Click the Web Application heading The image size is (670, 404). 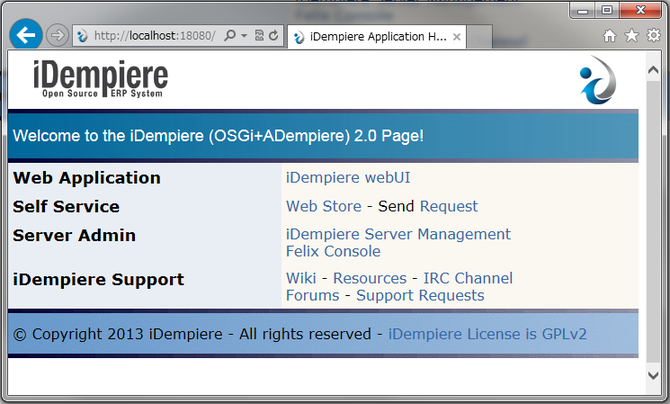point(87,178)
